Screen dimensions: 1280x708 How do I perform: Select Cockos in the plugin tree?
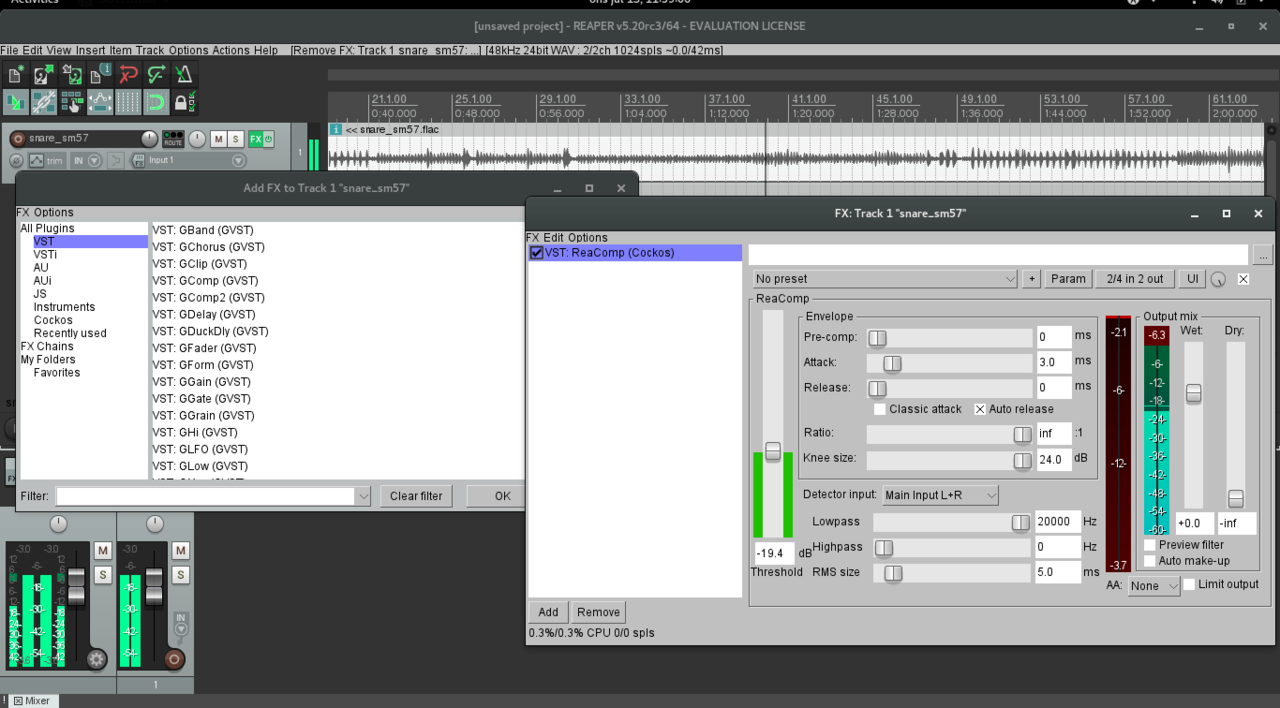pyautogui.click(x=53, y=320)
